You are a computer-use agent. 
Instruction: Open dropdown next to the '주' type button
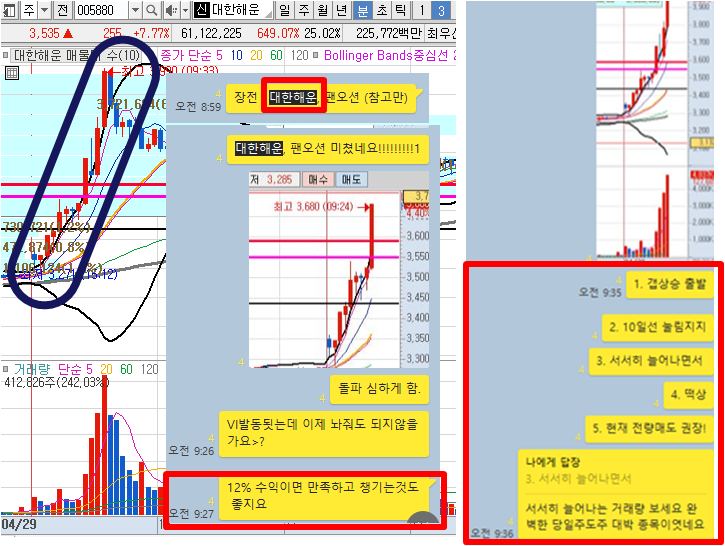(44, 10)
